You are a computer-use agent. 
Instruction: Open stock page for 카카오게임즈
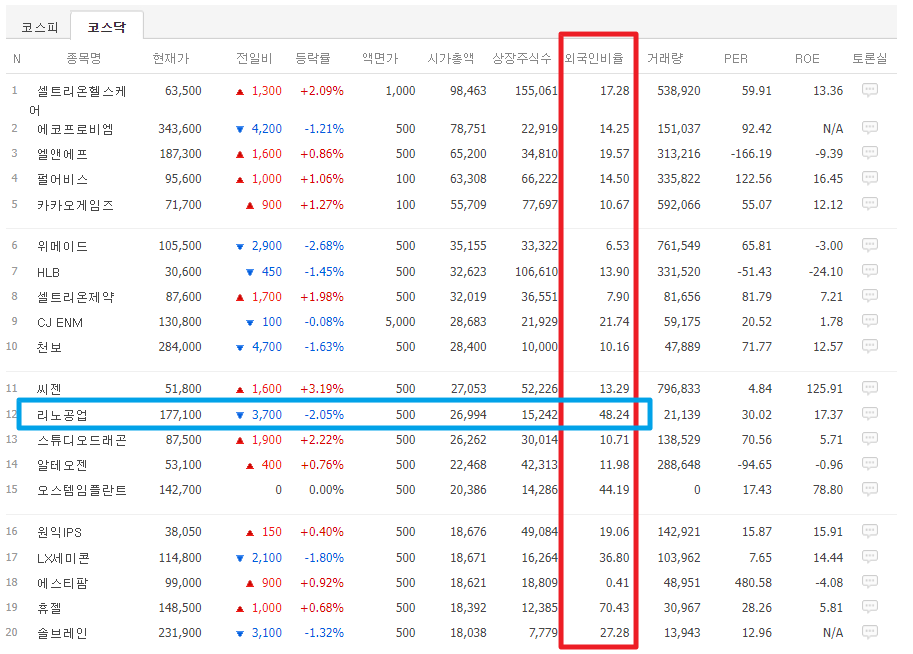pyautogui.click(x=75, y=205)
